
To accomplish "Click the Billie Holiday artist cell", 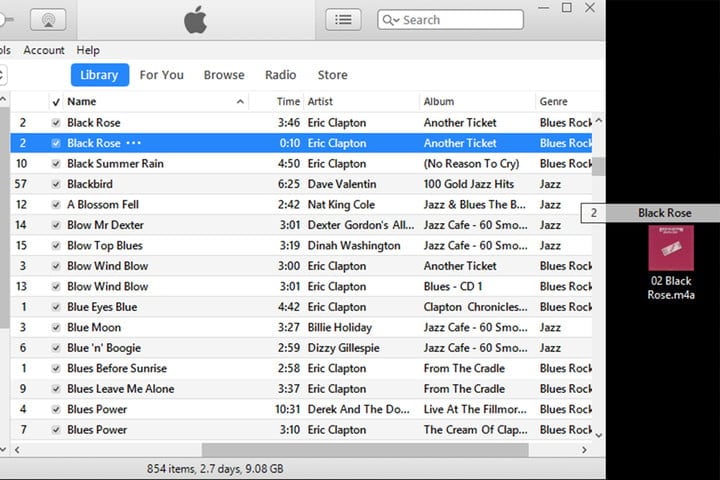I will click(339, 328).
